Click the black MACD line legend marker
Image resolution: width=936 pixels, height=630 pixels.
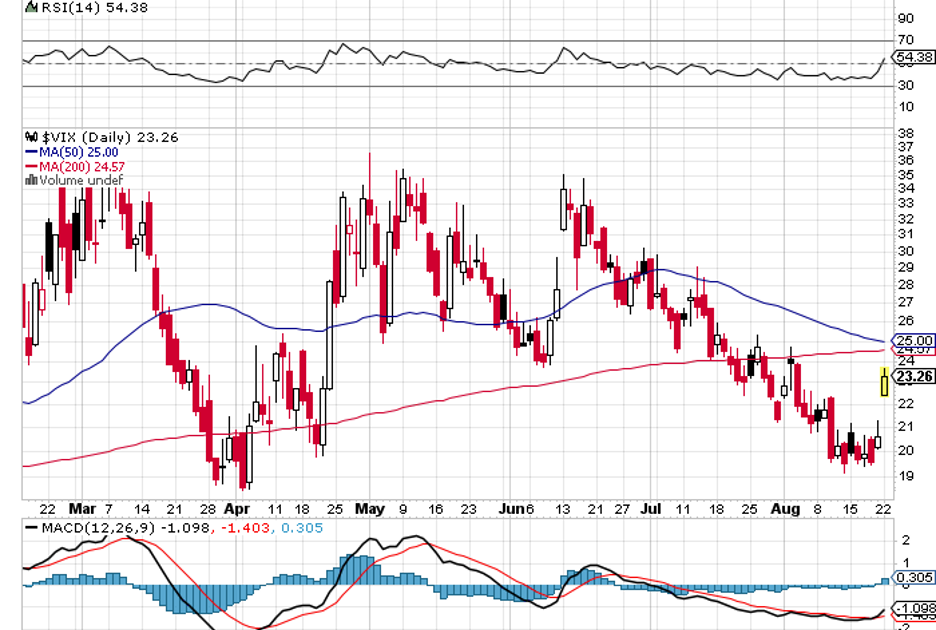tap(32, 527)
